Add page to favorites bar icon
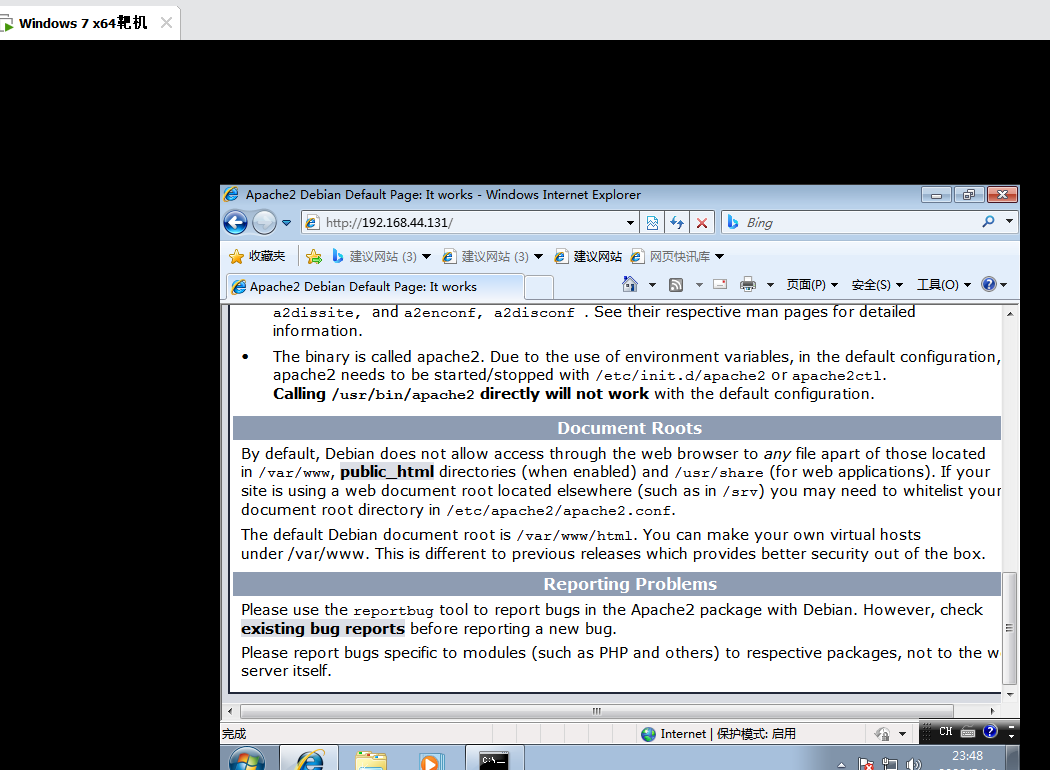 point(313,256)
